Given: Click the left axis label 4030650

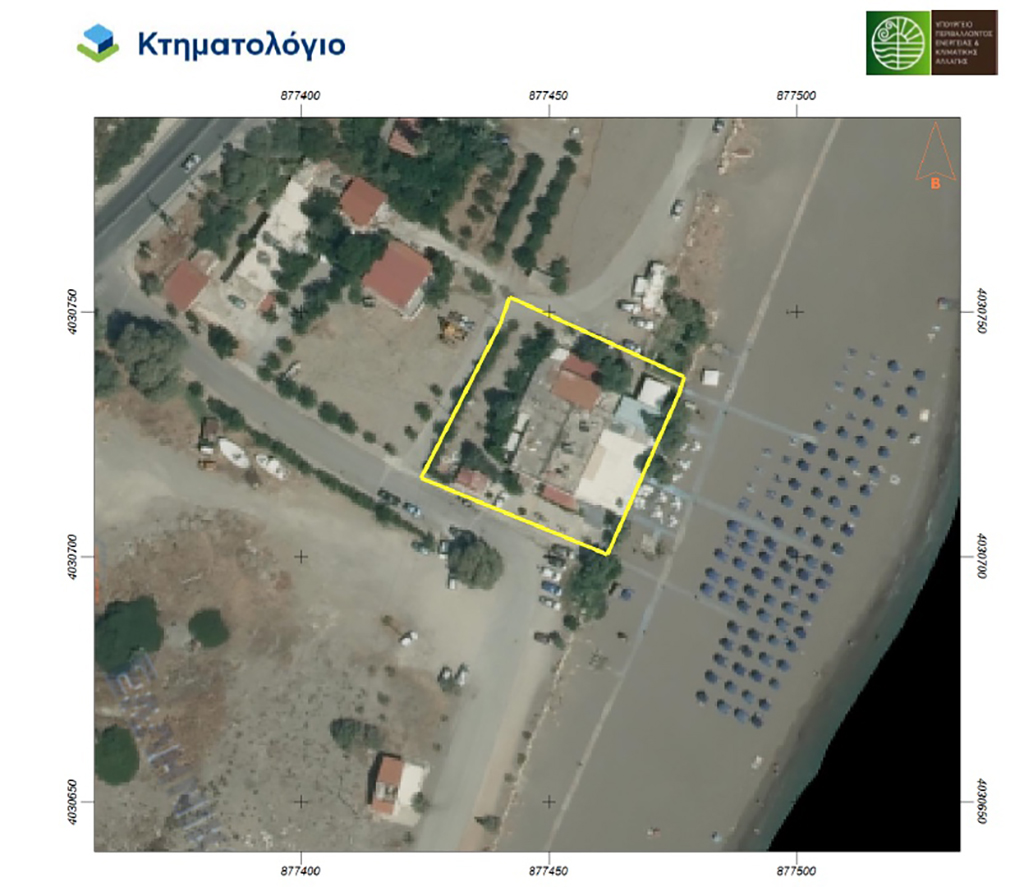Looking at the screenshot, I should pyautogui.click(x=70, y=801).
